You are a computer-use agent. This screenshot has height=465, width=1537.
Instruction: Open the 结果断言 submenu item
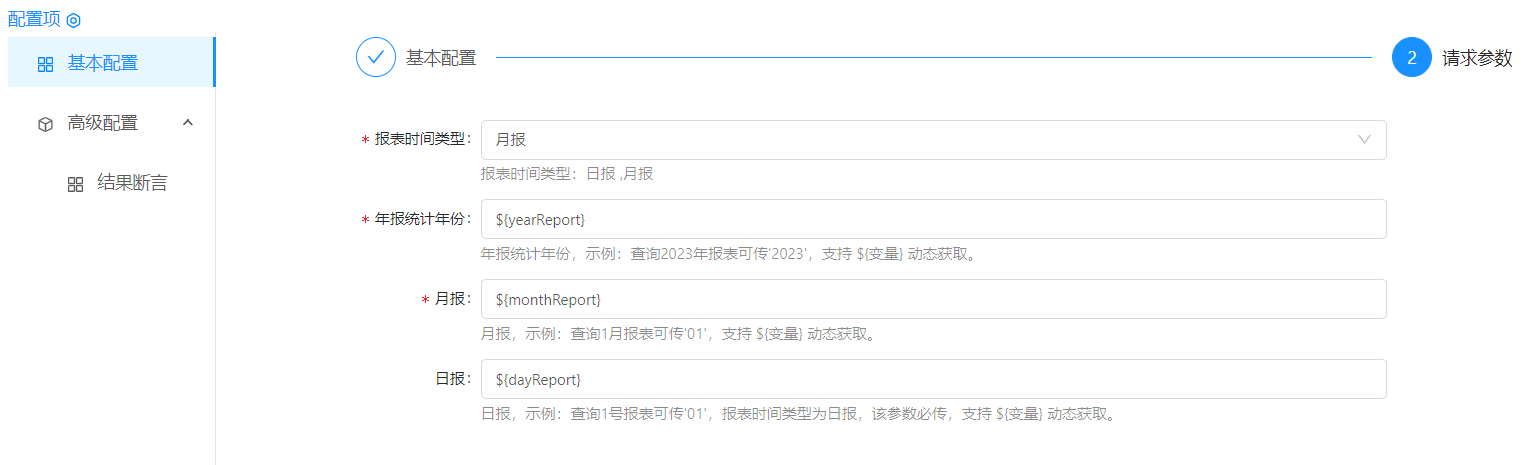pyautogui.click(x=132, y=183)
